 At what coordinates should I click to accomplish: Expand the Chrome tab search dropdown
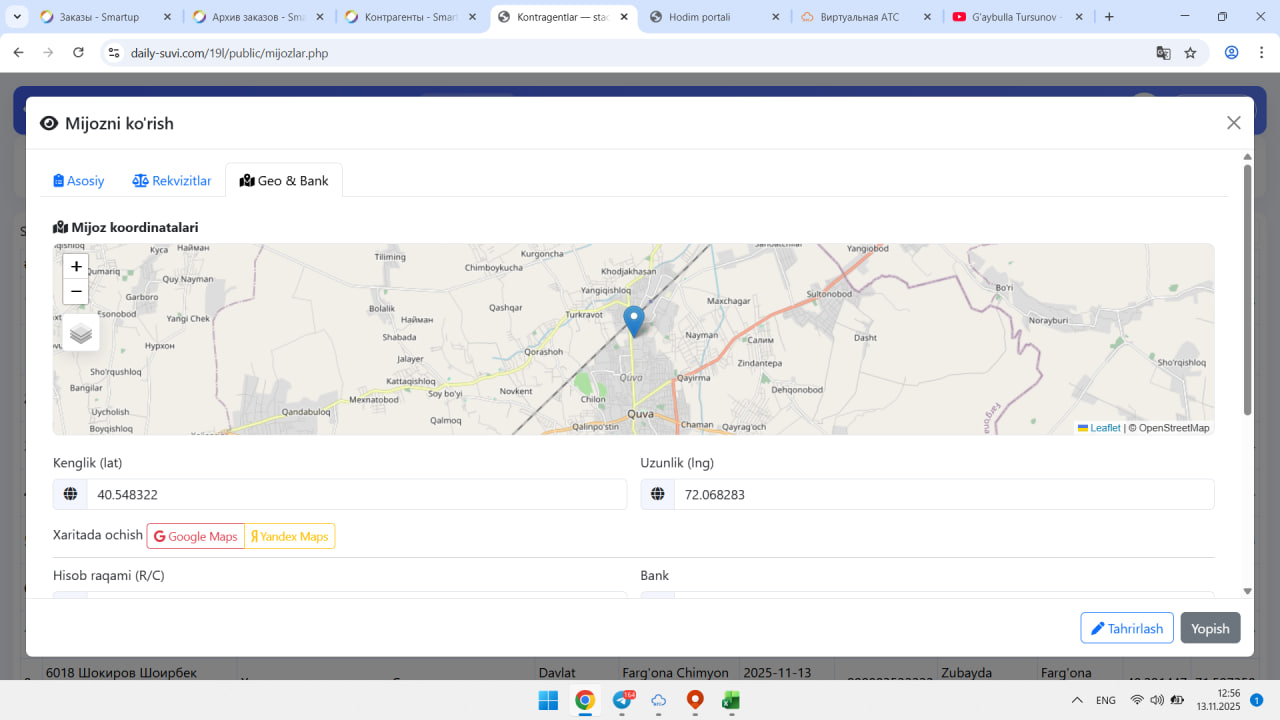[17, 17]
